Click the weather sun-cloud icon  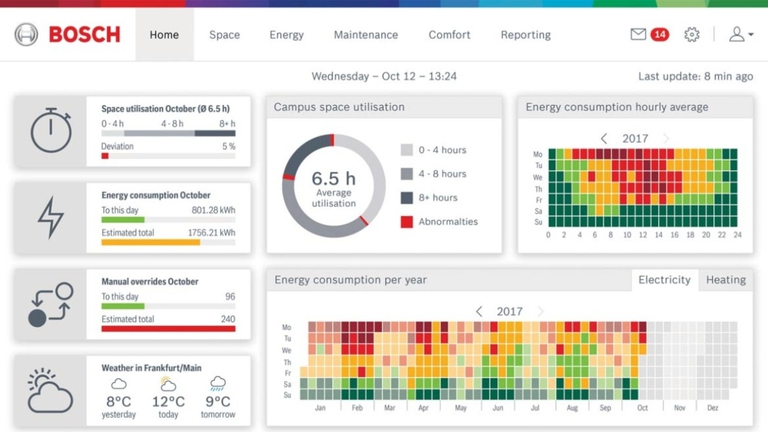(50, 390)
